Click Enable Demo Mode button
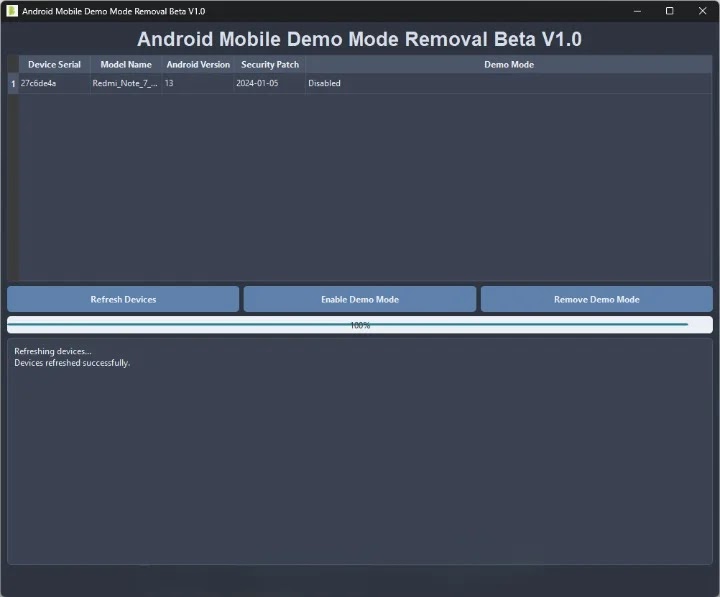Image resolution: width=720 pixels, height=597 pixels. click(x=360, y=299)
